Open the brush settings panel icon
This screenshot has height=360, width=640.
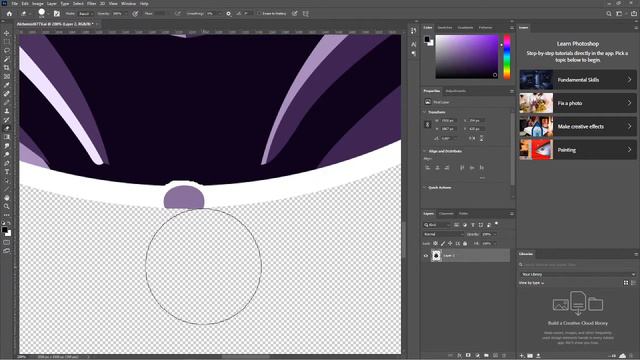(57, 13)
